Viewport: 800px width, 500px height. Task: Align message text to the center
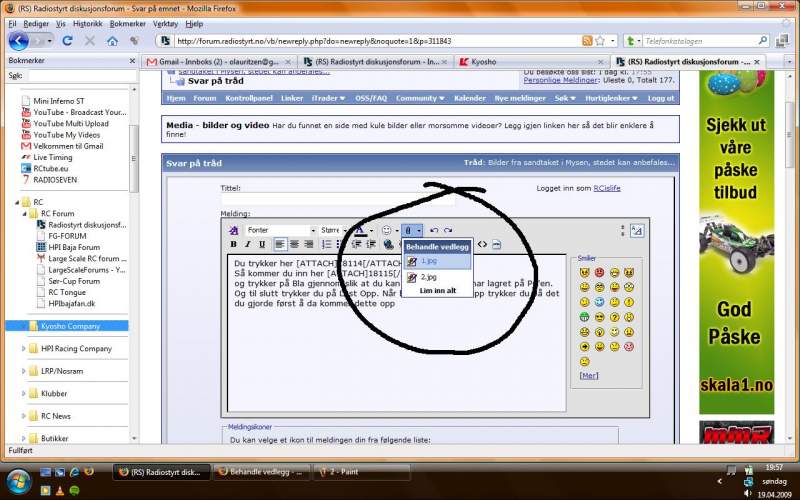(295, 244)
